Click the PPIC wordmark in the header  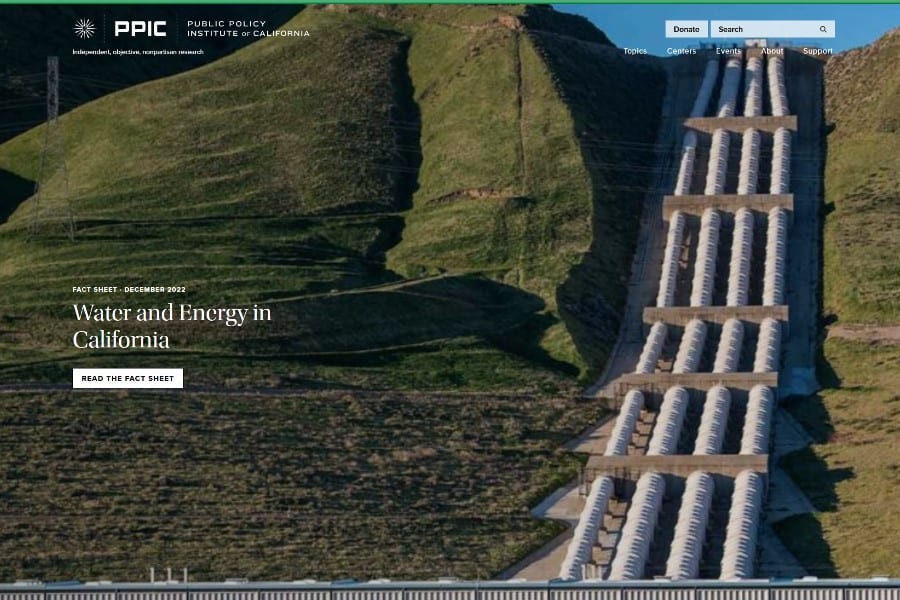(x=140, y=28)
